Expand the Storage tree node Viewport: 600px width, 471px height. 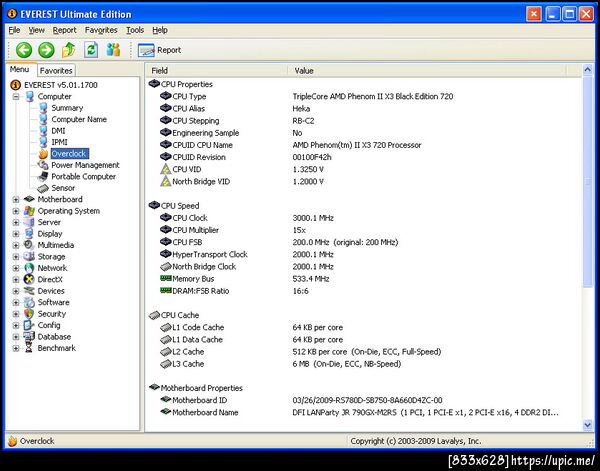click(16, 256)
